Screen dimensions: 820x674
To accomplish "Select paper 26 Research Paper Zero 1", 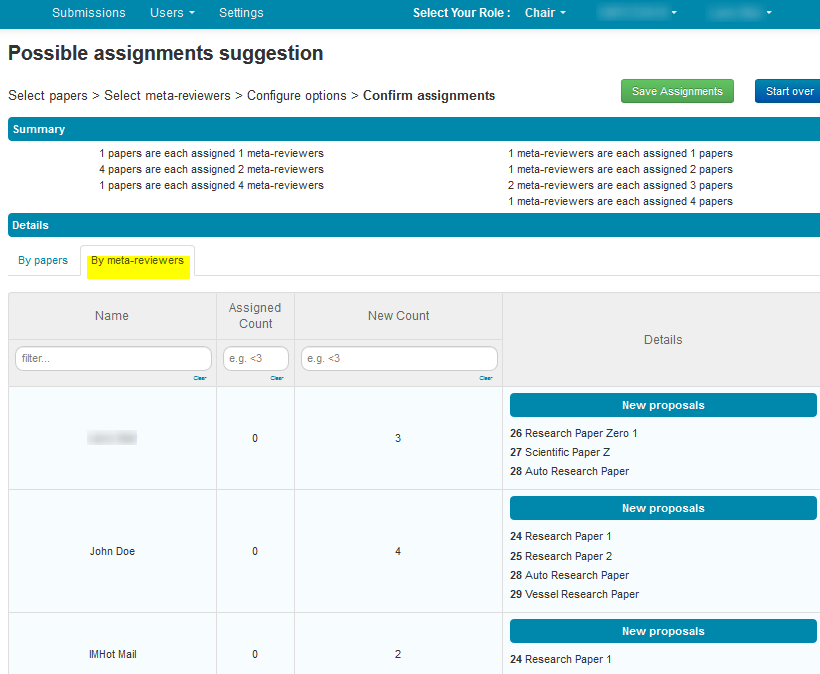I will tap(574, 433).
